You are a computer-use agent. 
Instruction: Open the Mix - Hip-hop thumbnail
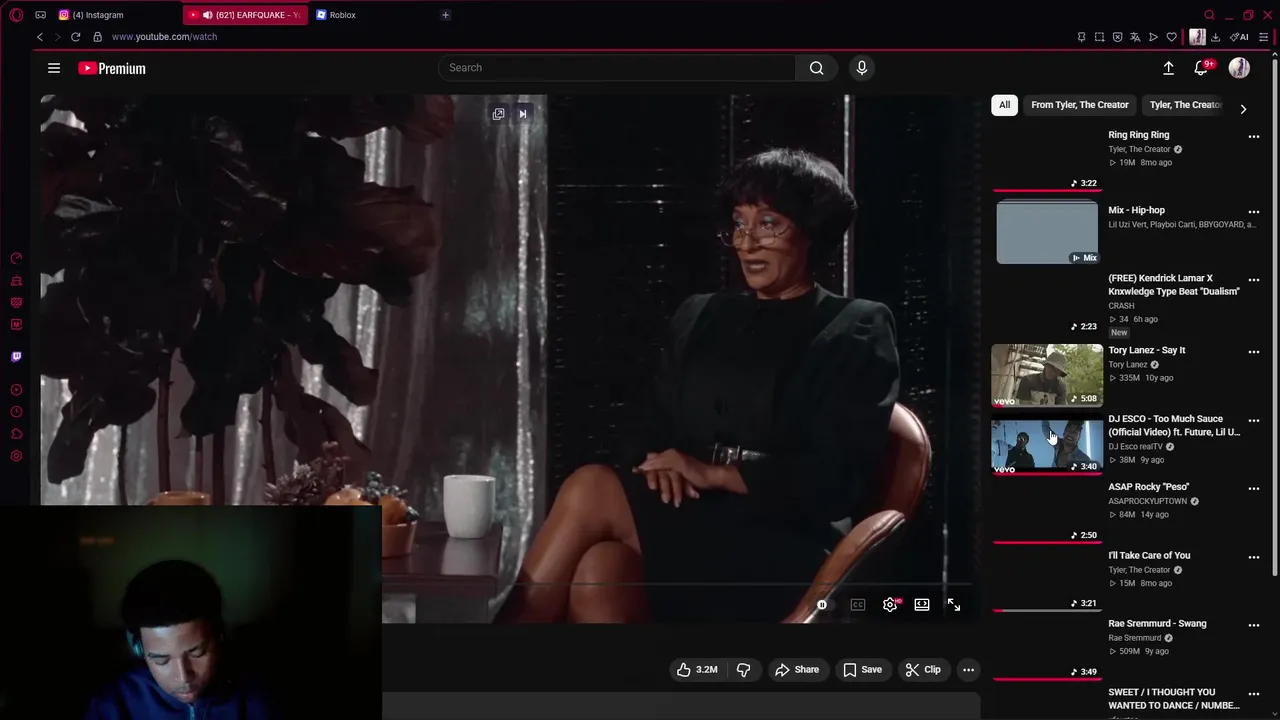click(1047, 232)
